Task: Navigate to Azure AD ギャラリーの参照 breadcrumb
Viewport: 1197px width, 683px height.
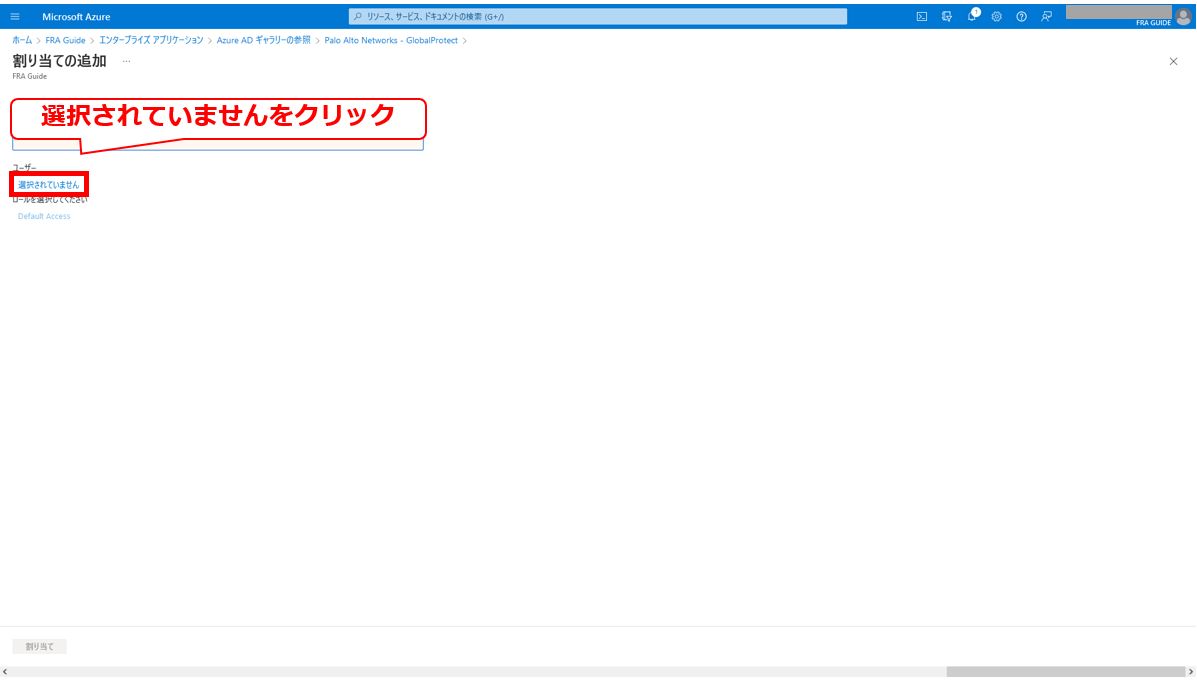Action: pos(263,40)
